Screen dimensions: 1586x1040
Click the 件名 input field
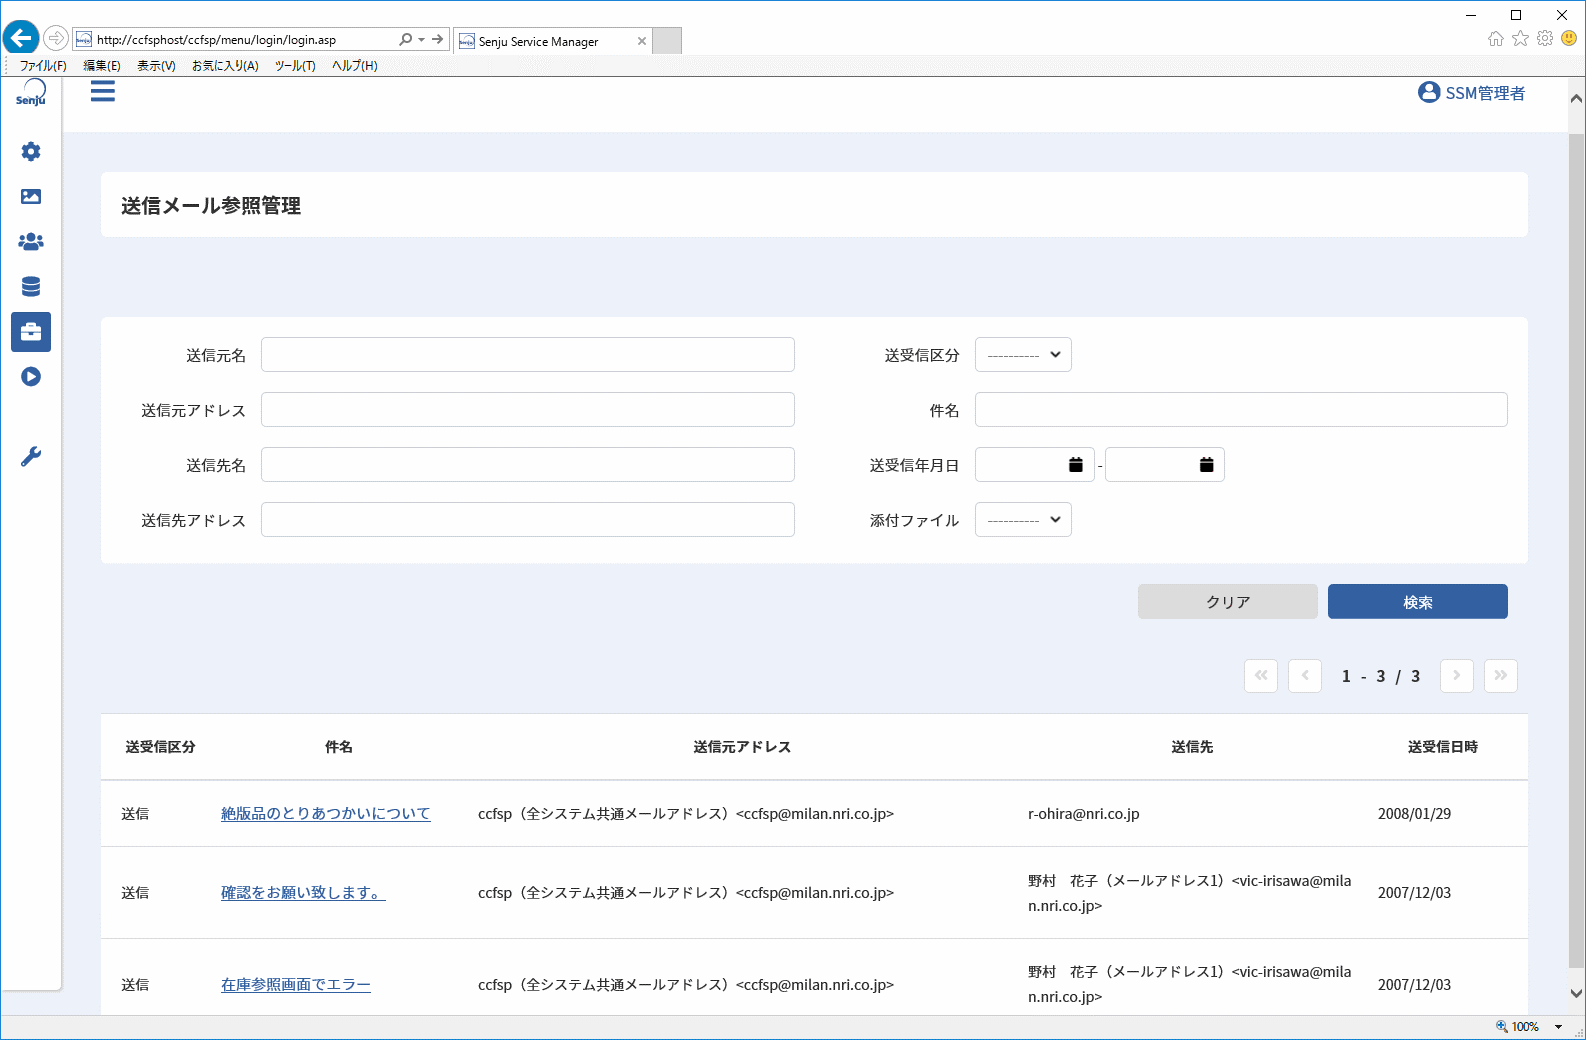pos(1241,410)
